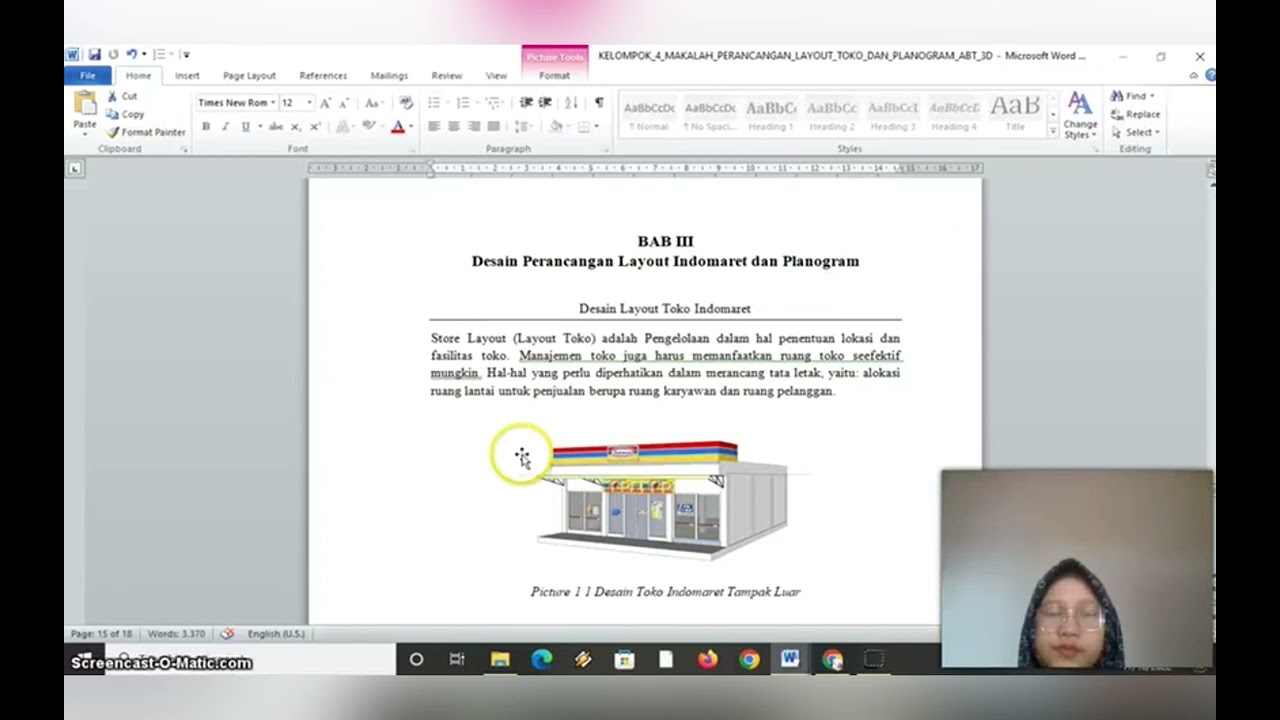Open the Change Styles dropdown
Screen dimensions: 1280x720
[x=1080, y=116]
